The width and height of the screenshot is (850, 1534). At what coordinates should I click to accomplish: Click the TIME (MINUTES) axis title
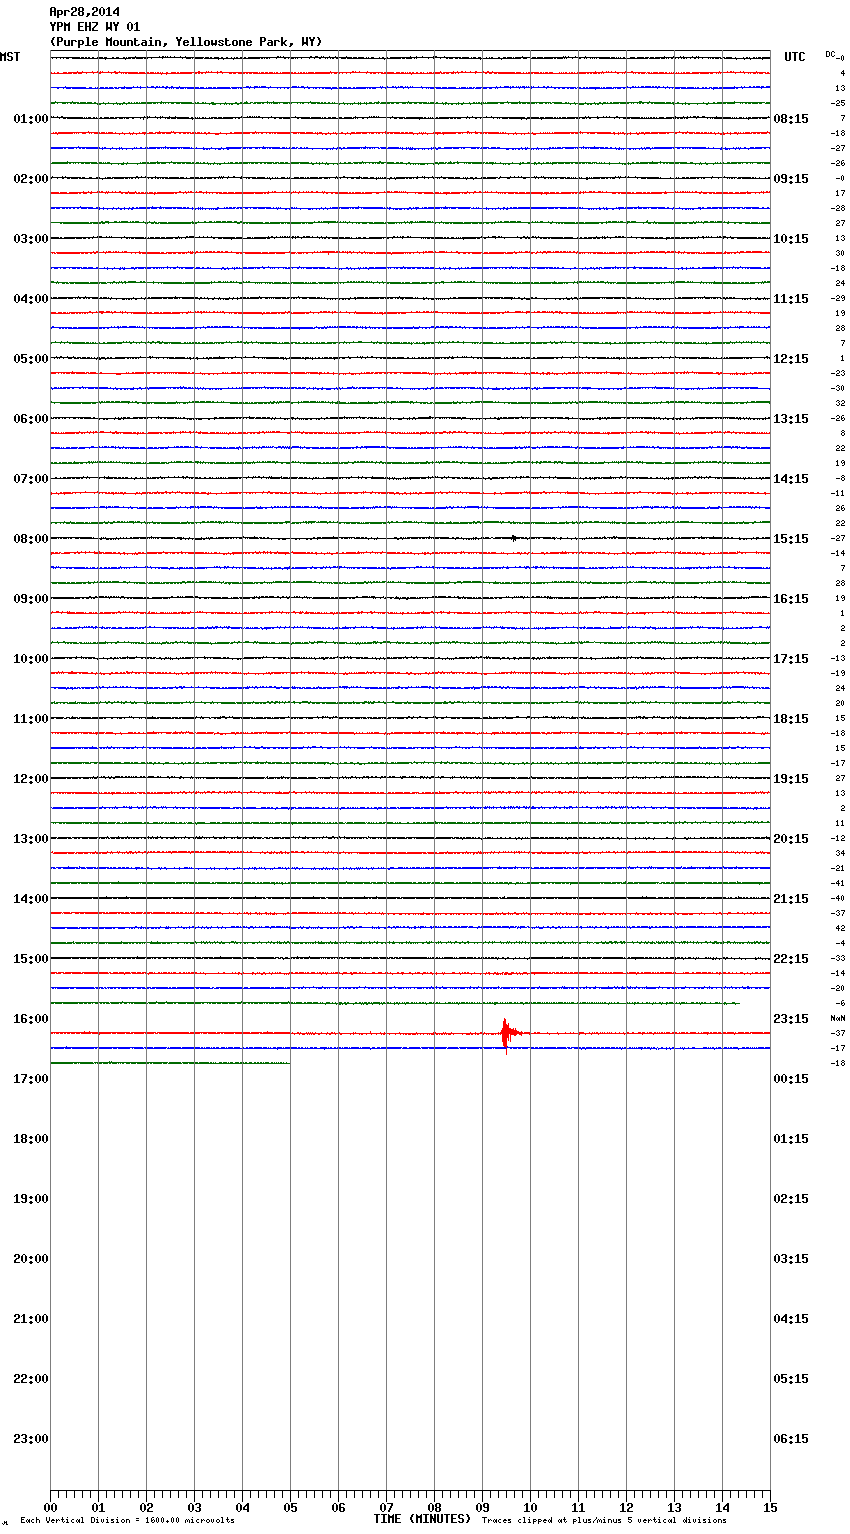pos(422,1519)
